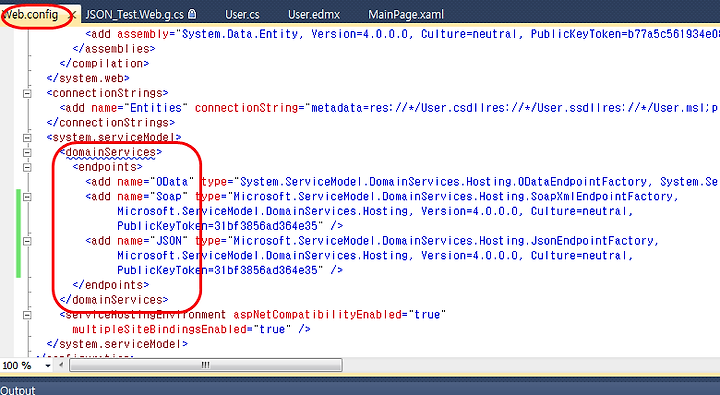This screenshot has height=395, width=720.
Task: Collapse the connectionStrings section
Action: [x=27, y=93]
